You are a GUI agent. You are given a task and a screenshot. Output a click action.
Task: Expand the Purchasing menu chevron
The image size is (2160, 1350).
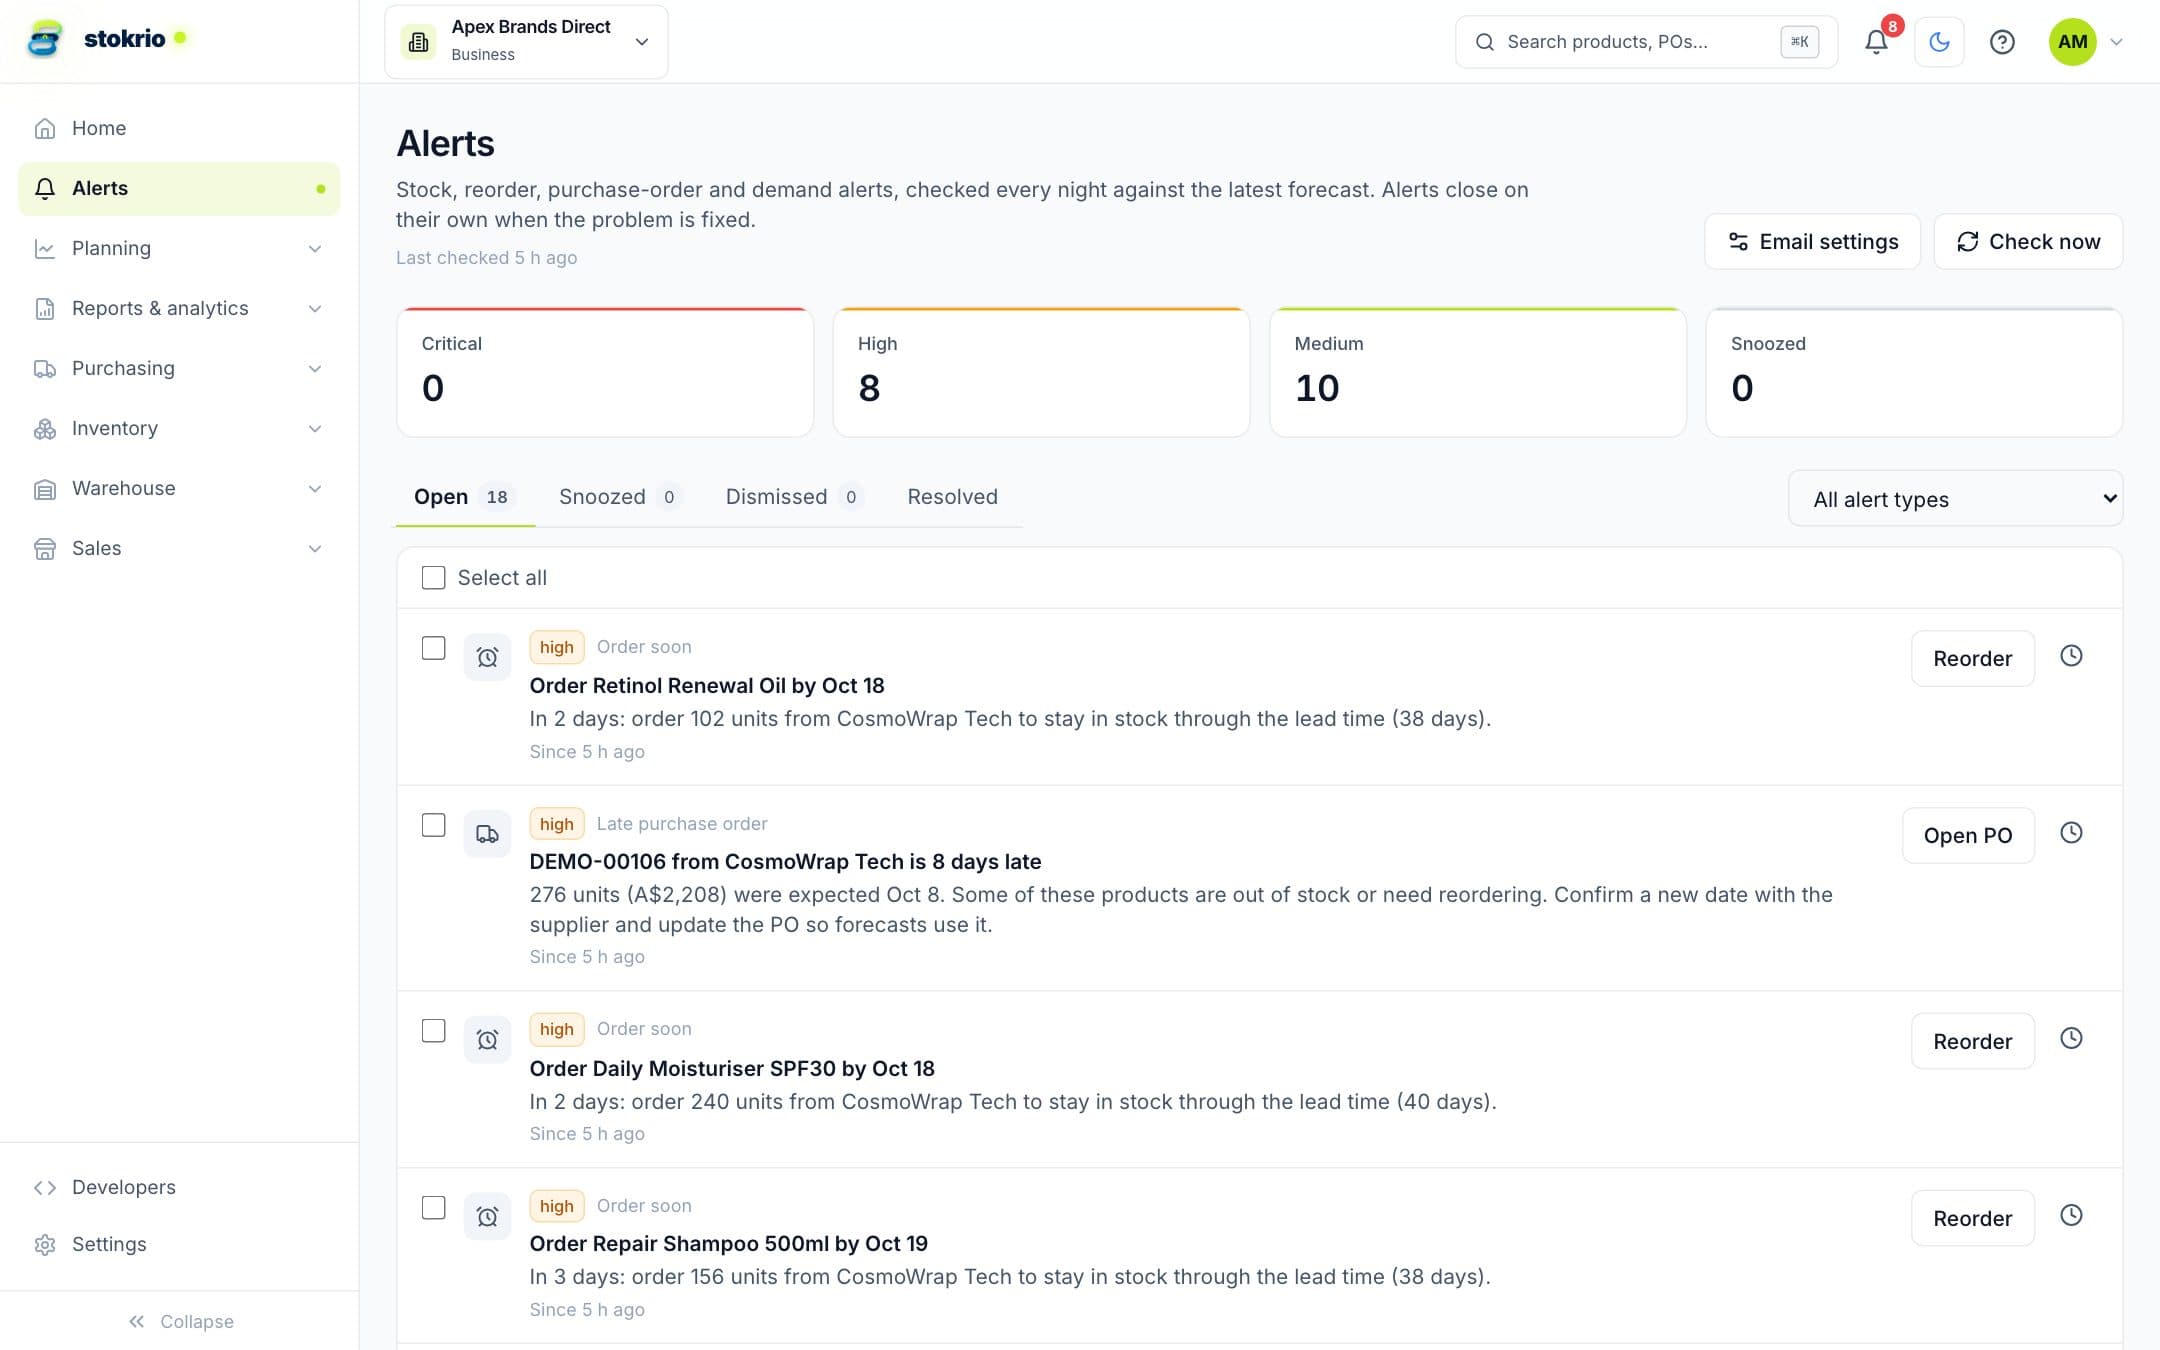click(x=315, y=368)
